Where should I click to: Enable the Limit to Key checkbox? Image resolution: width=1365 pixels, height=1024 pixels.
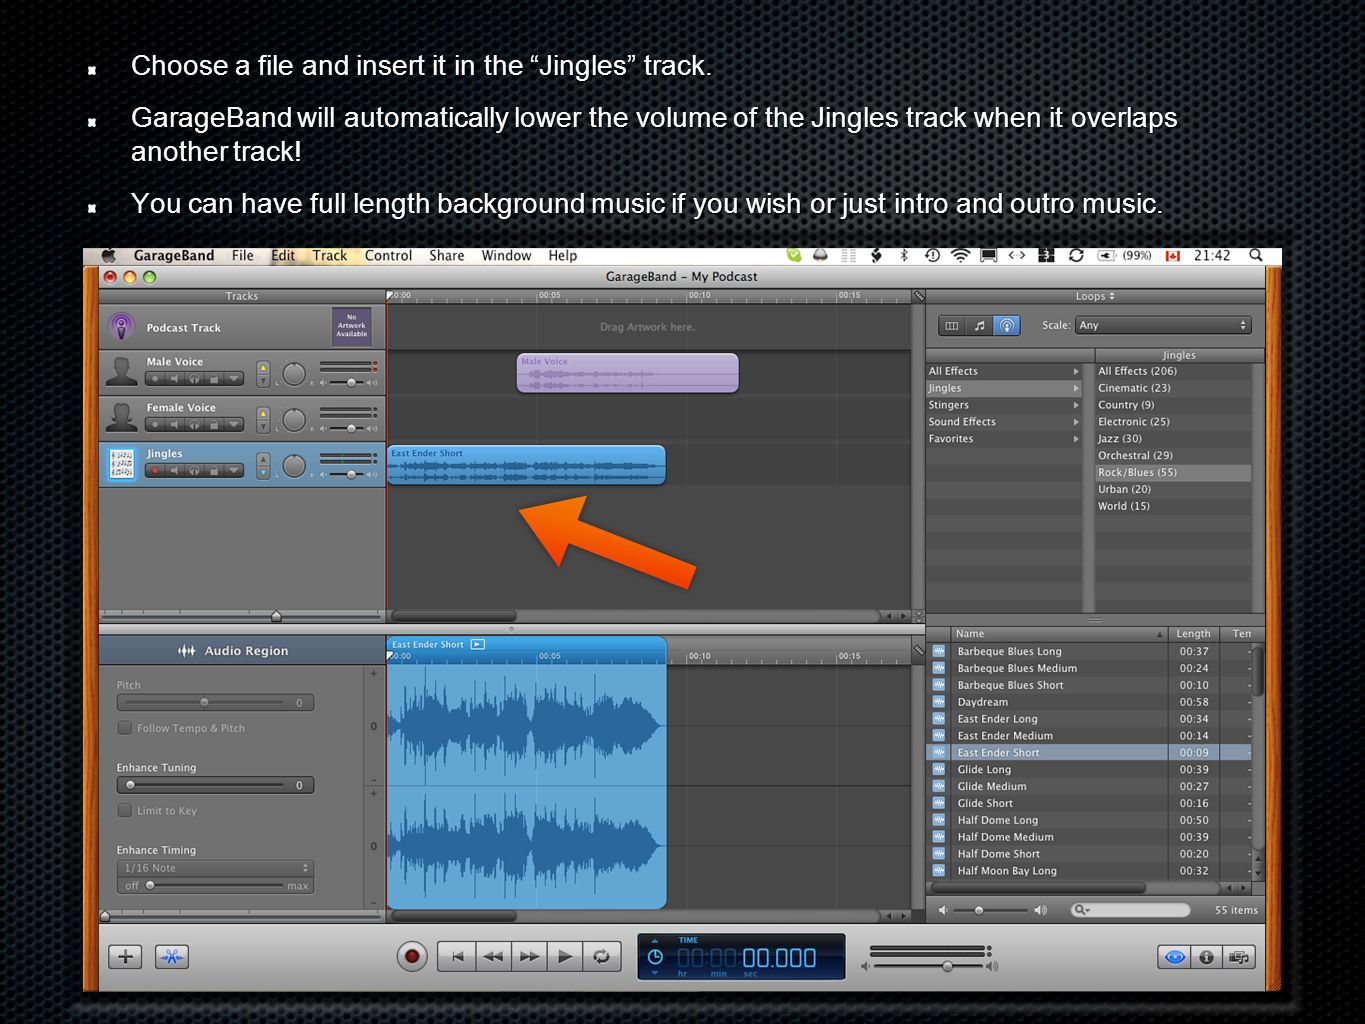(125, 810)
